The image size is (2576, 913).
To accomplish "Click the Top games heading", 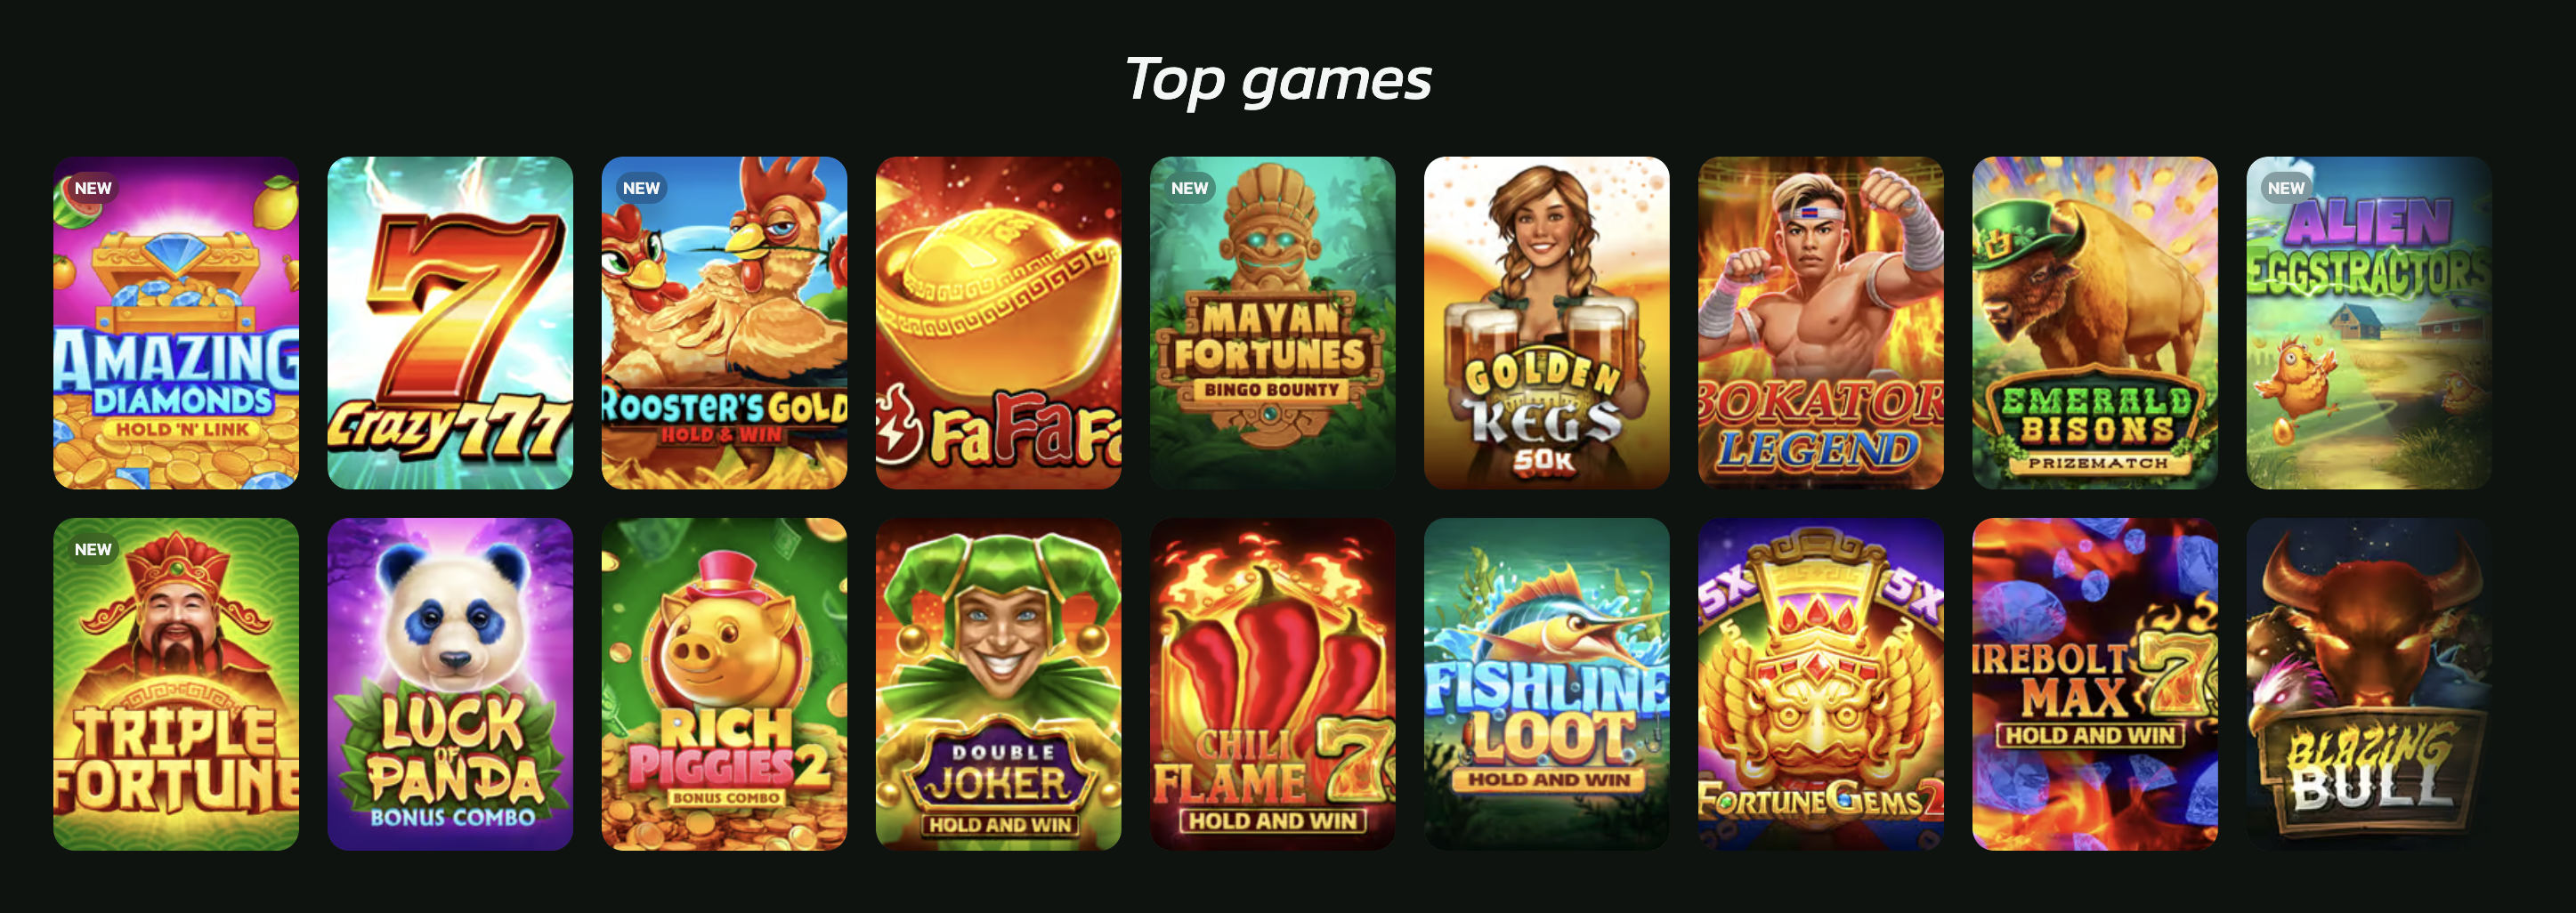I will coord(1278,80).
